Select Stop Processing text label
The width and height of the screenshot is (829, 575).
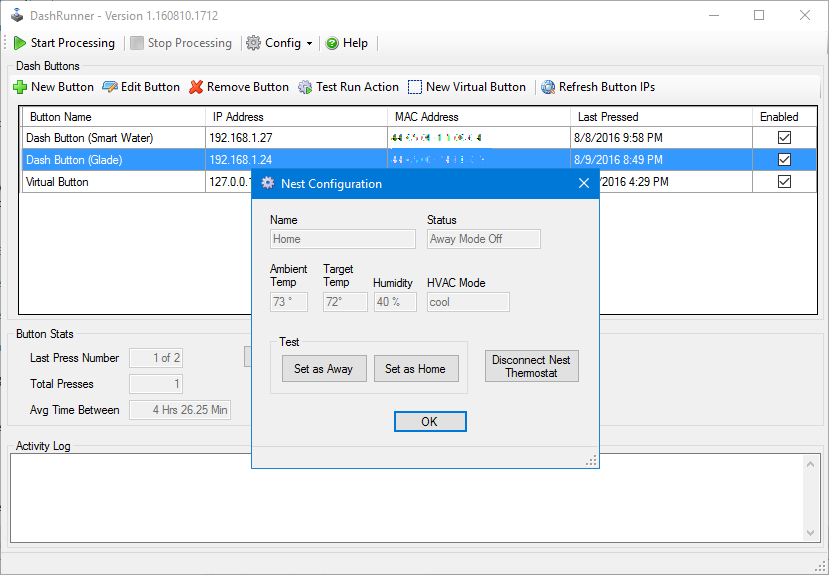coord(190,43)
